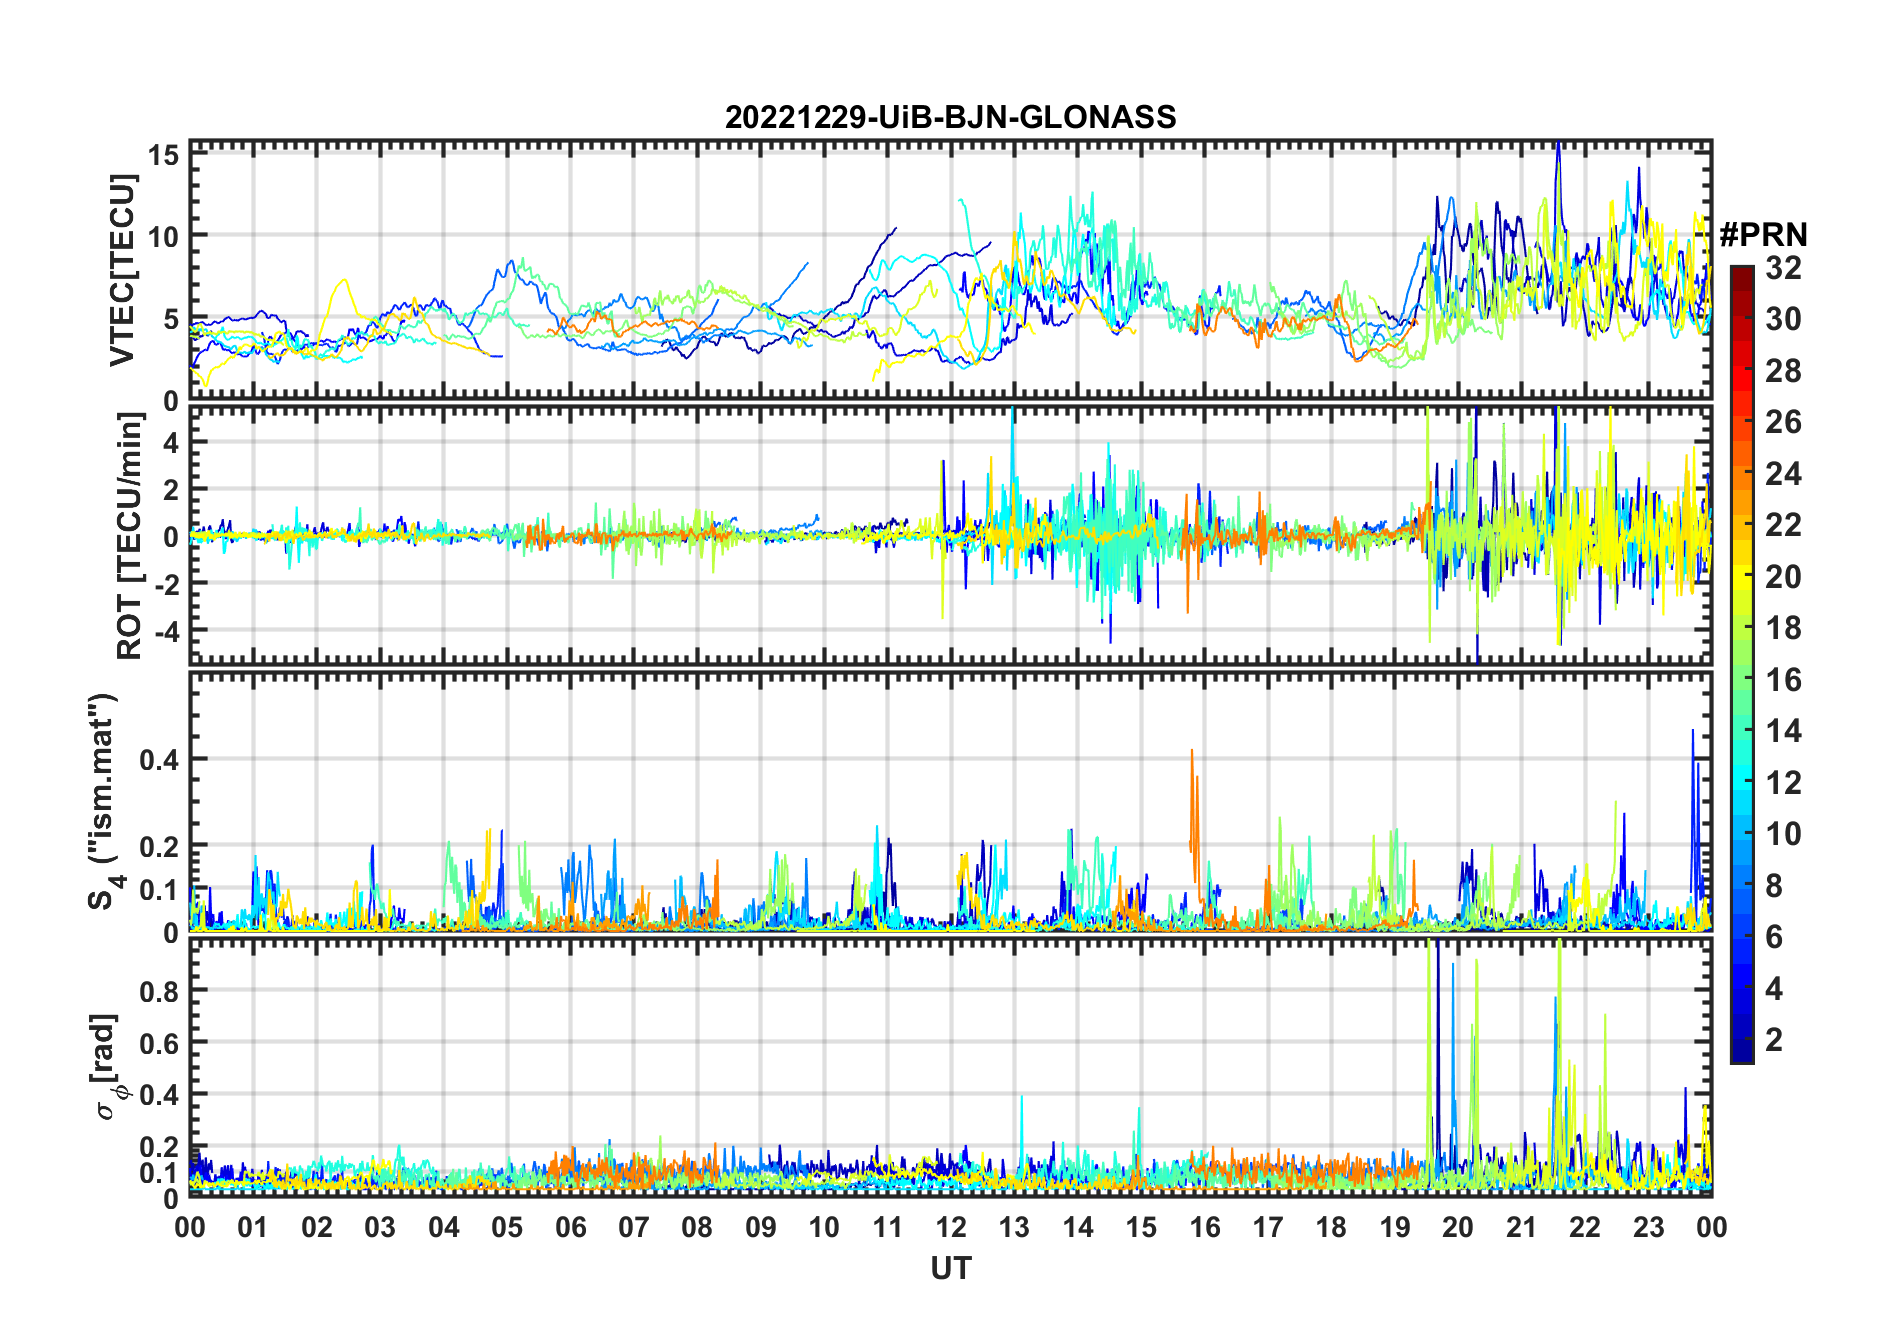This screenshot has height=1330, width=1902.
Task: Click UT axis tick label 05
Action: (507, 1227)
